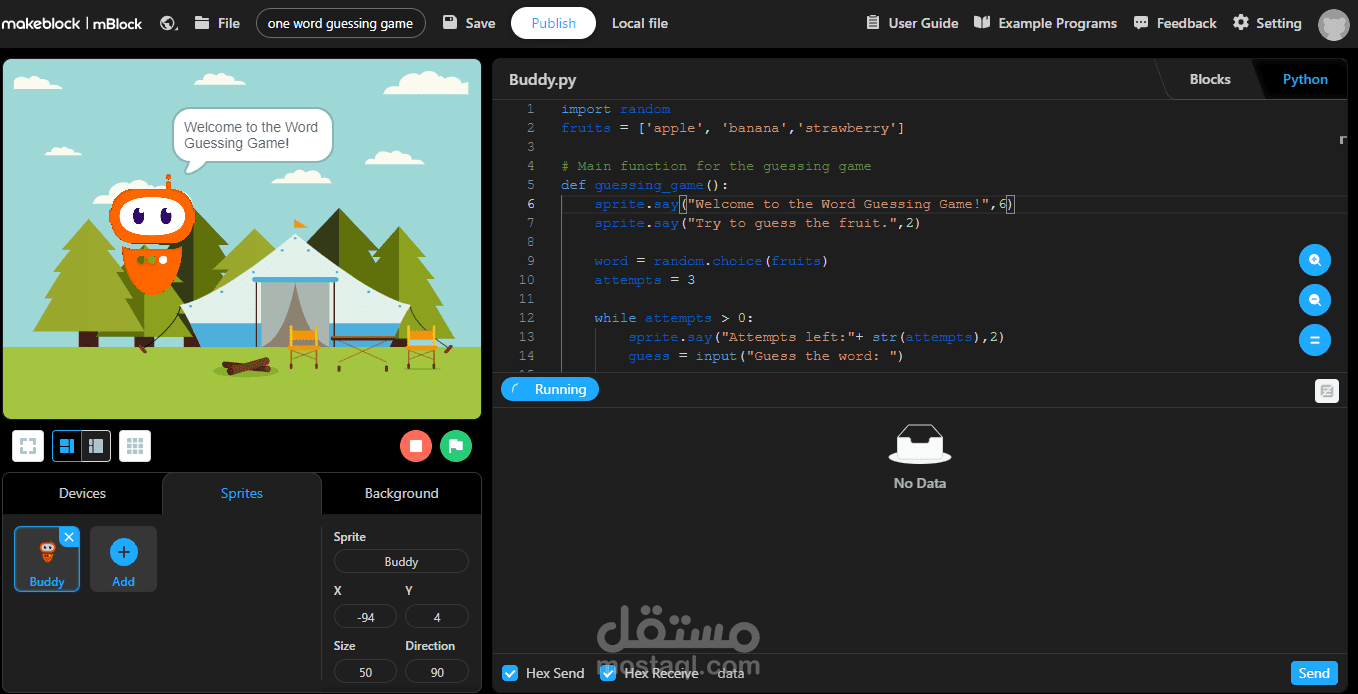The image size is (1358, 694).
Task: Click the Setting gear icon
Action: click(1241, 22)
